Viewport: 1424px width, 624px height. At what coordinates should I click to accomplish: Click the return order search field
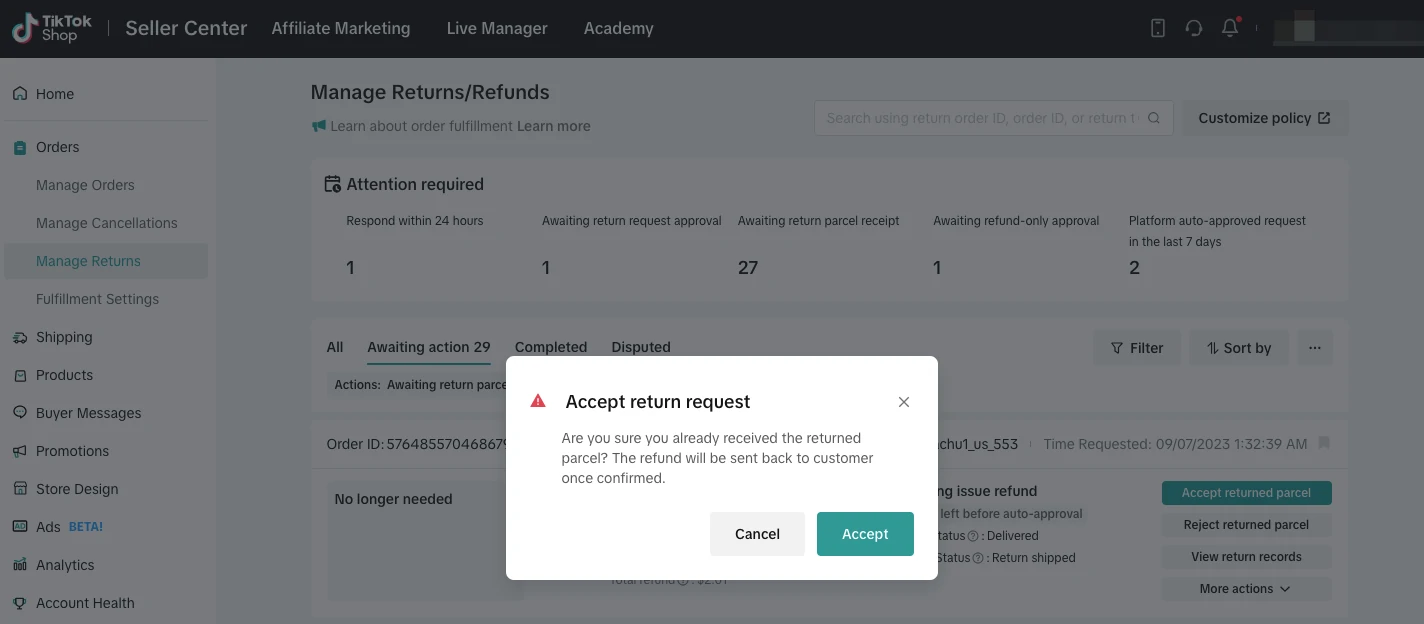click(980, 118)
